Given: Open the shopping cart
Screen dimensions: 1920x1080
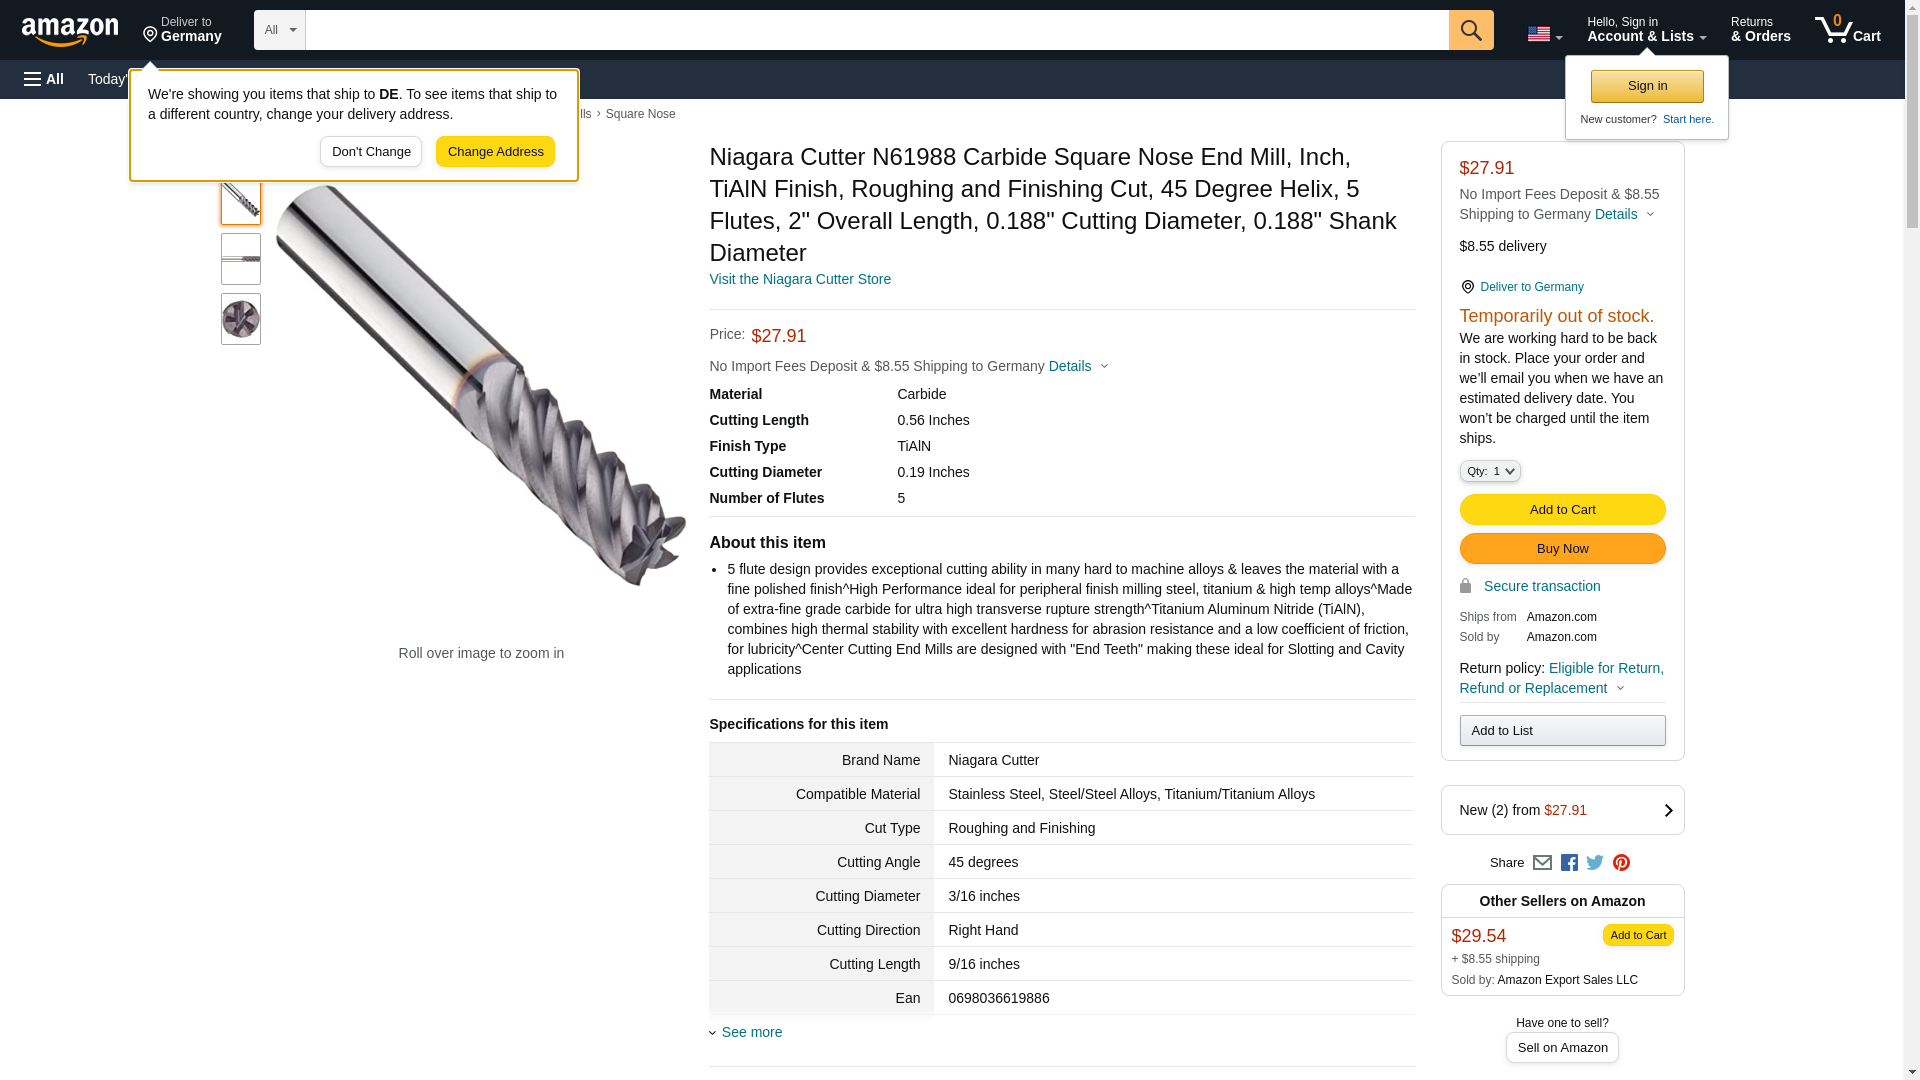Looking at the screenshot, I should (1847, 30).
